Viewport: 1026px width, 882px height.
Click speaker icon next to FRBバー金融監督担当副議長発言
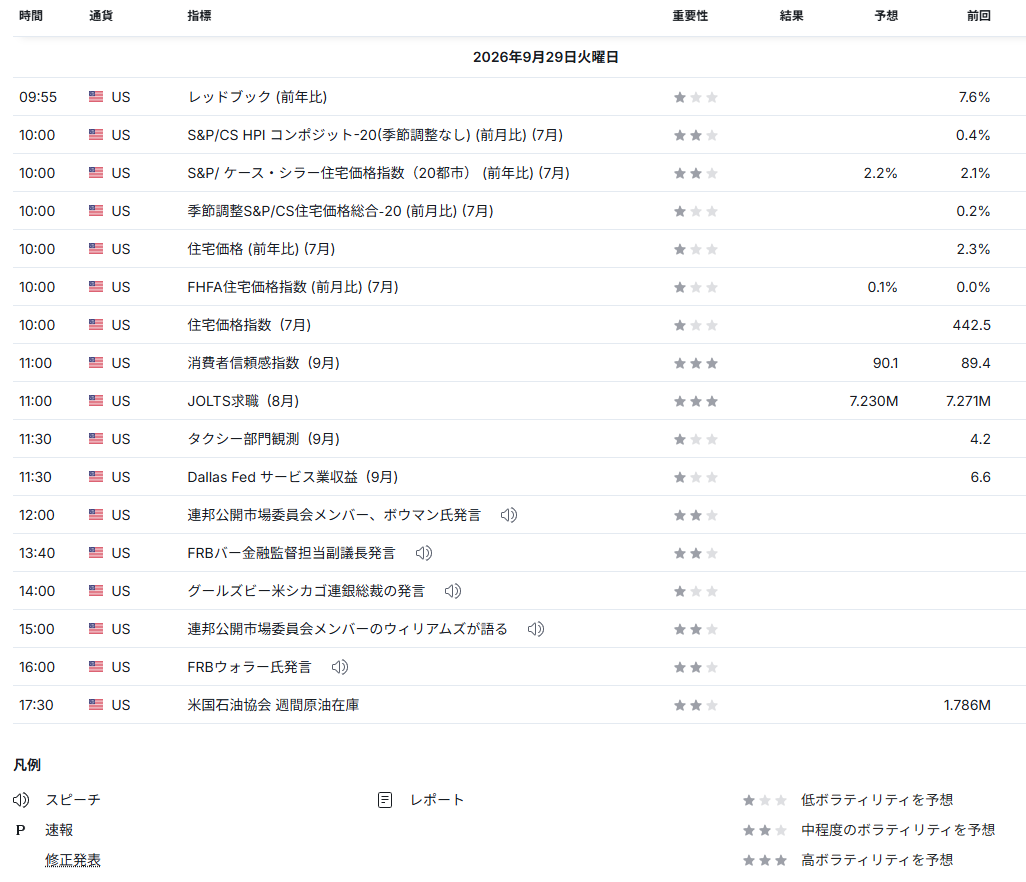(424, 553)
